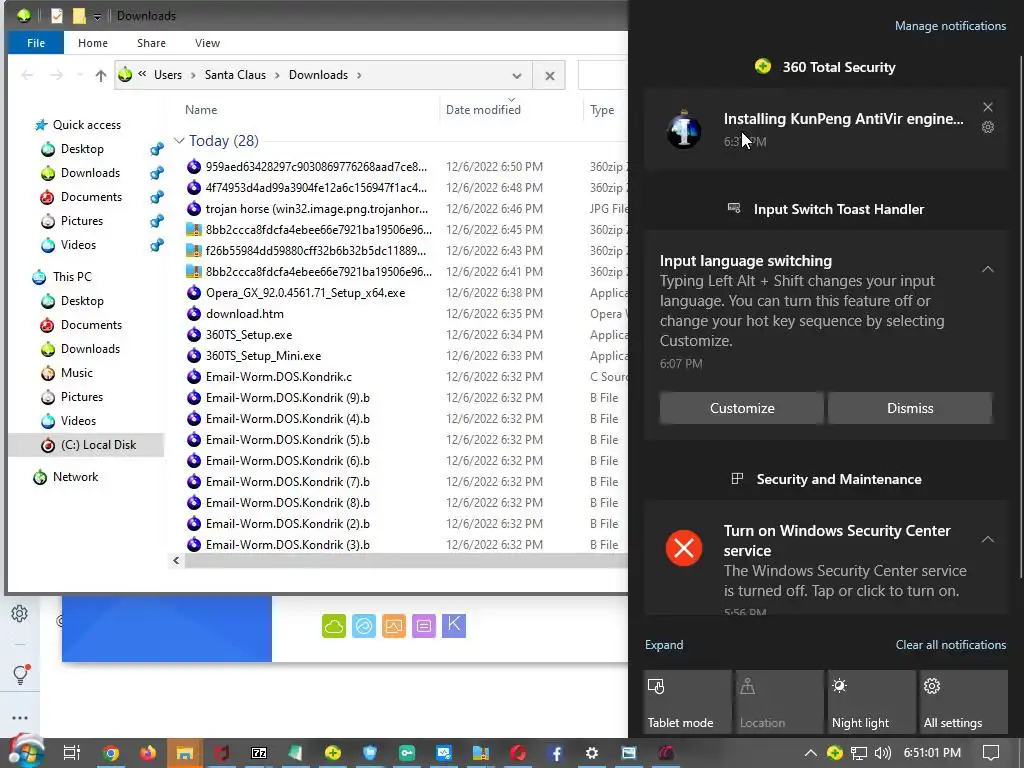1024x768 pixels.
Task: Show hidden system tray icons
Action: point(810,753)
